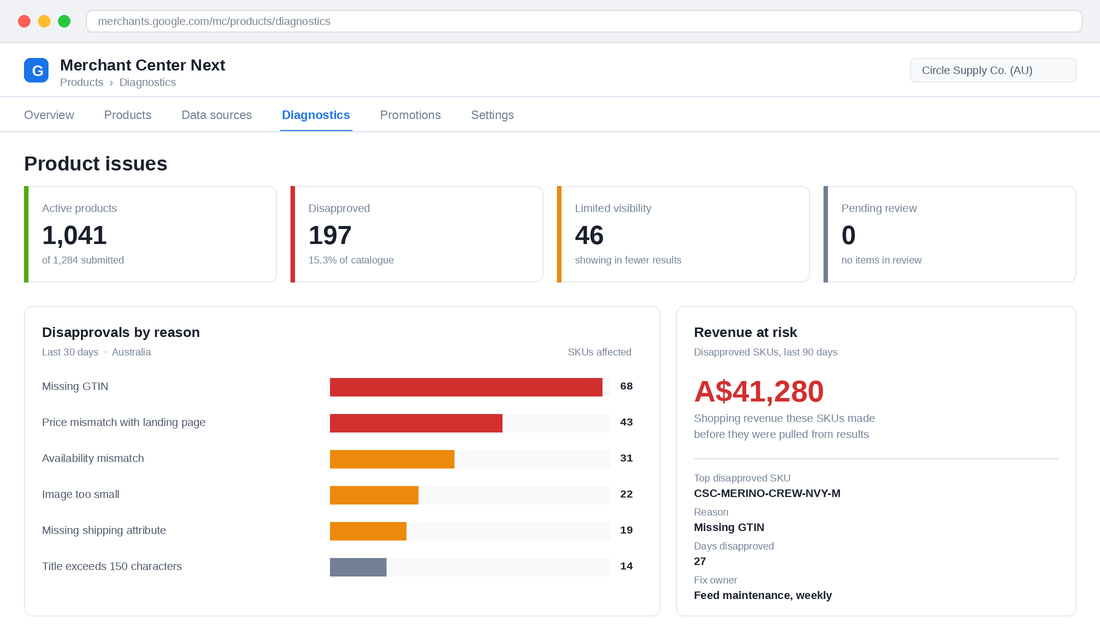
Task: Open the Active products 1,041 card
Action: click(150, 234)
